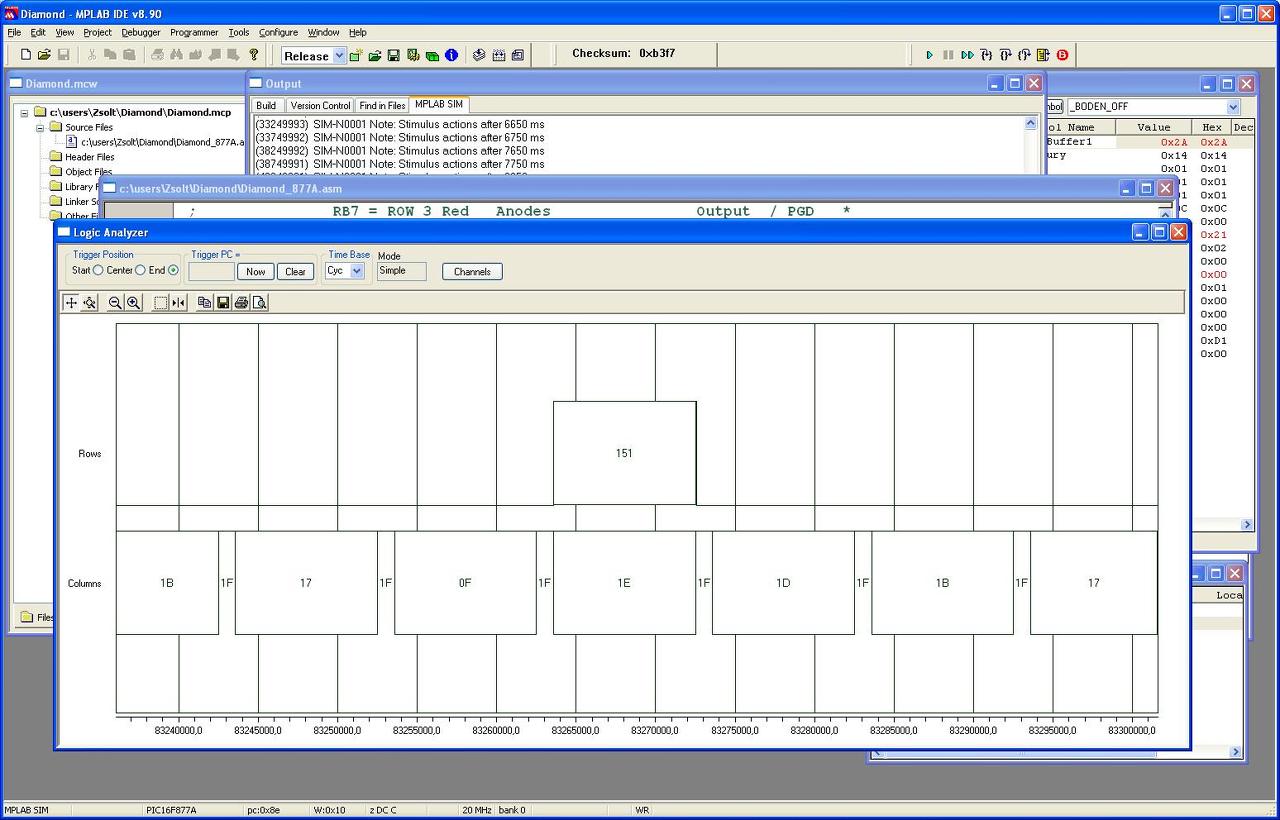
Task: Switch to the Version Control output tab
Action: pyautogui.click(x=321, y=105)
